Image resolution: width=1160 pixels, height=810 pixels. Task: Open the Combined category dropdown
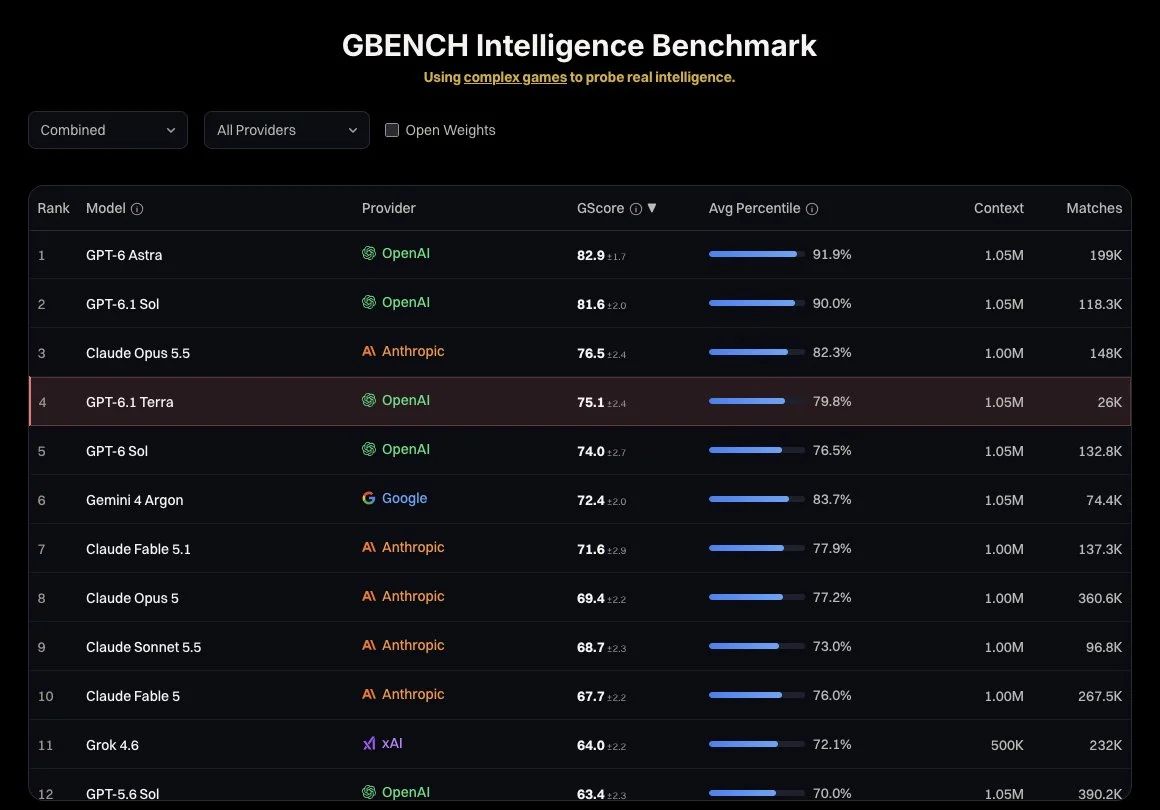(x=108, y=130)
